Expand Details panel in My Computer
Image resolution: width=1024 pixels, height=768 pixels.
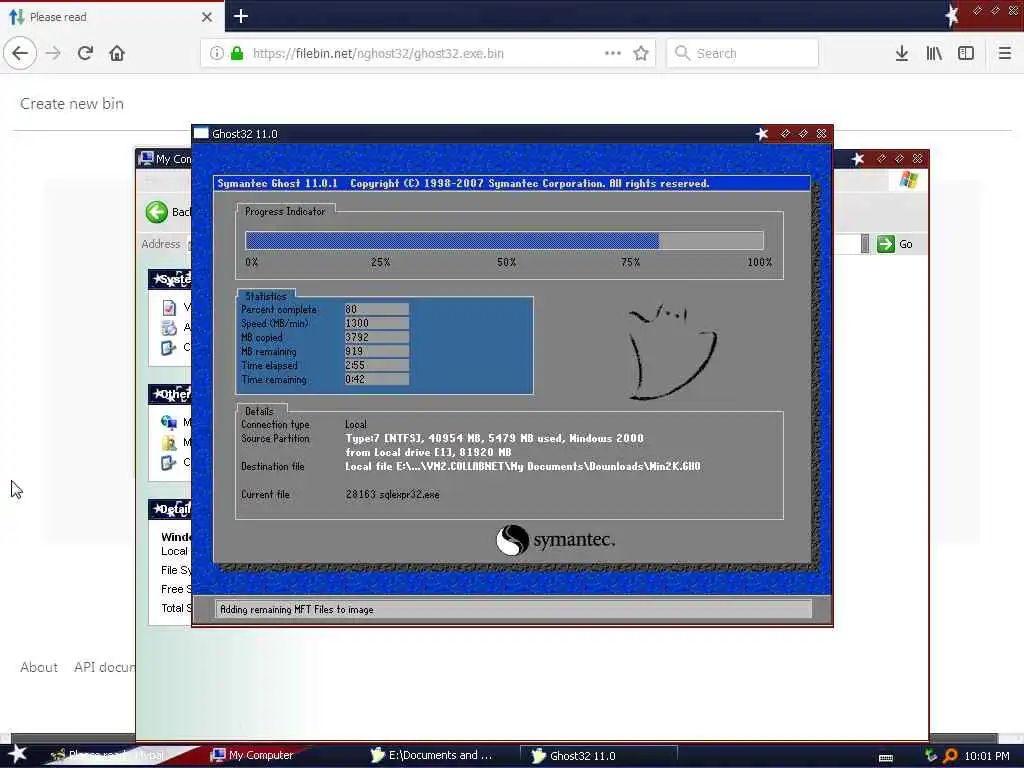coord(170,509)
